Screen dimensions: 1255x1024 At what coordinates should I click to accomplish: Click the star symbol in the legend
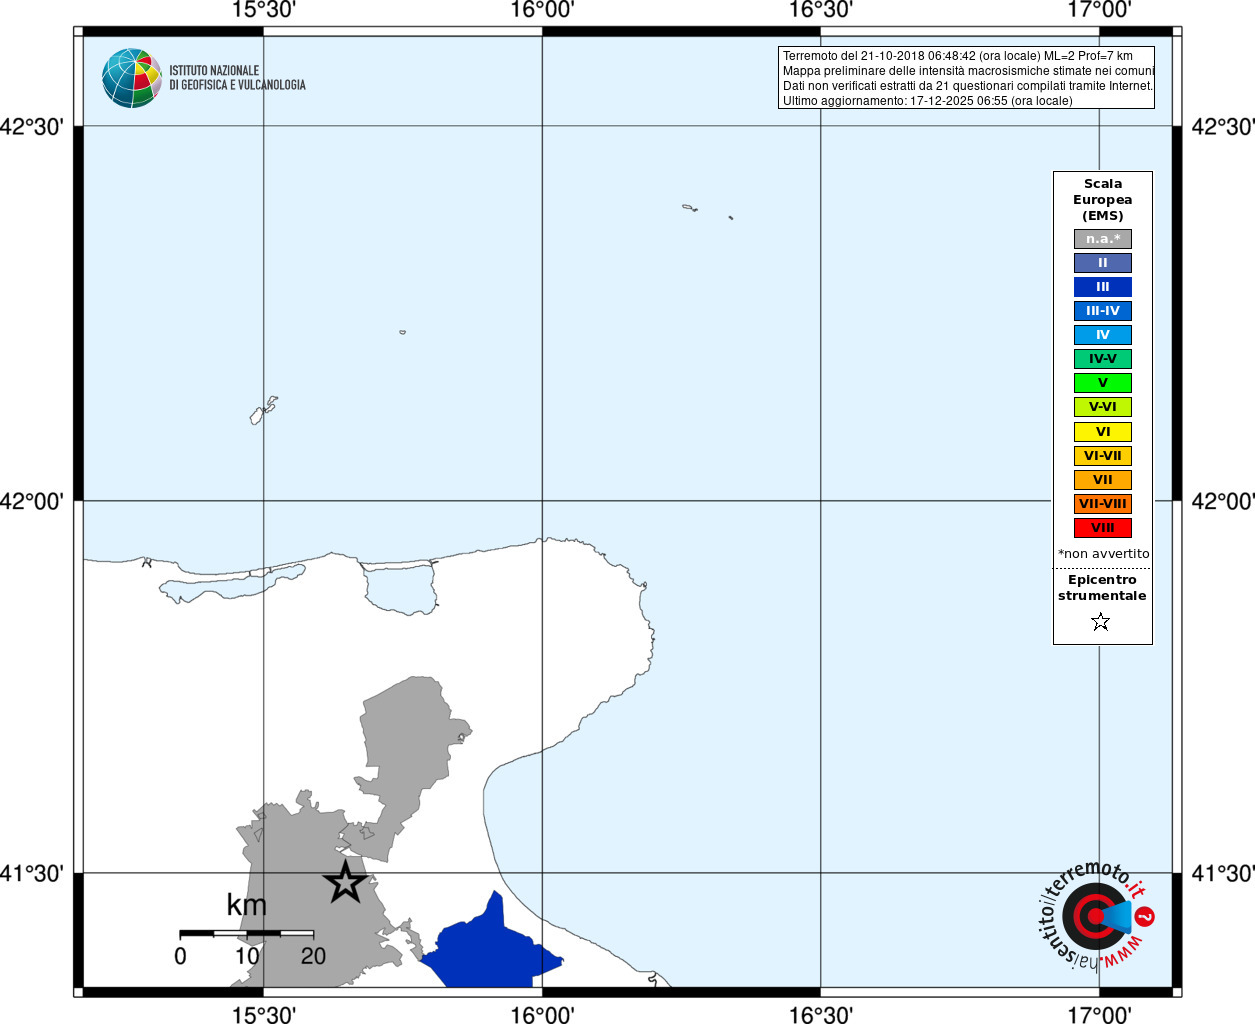tap(1101, 622)
